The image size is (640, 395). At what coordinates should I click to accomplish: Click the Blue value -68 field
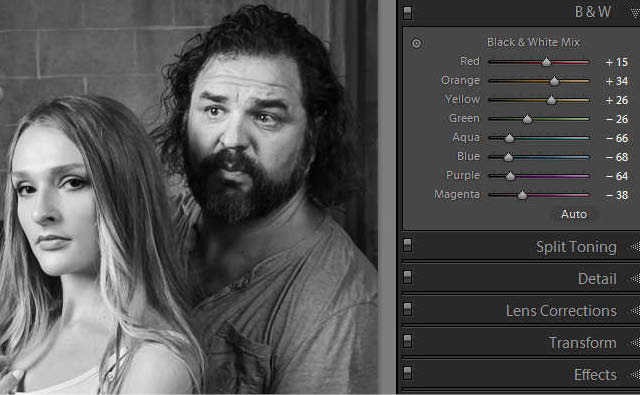point(616,157)
